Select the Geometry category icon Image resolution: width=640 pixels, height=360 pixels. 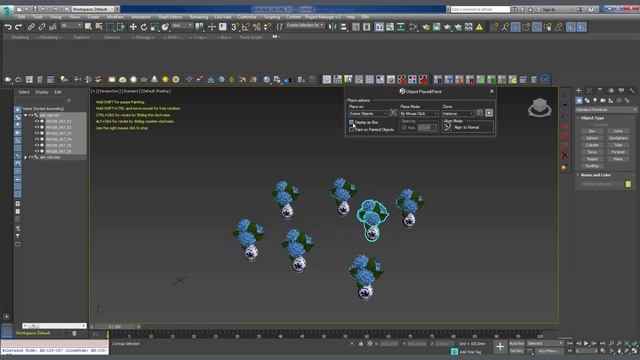[579, 100]
